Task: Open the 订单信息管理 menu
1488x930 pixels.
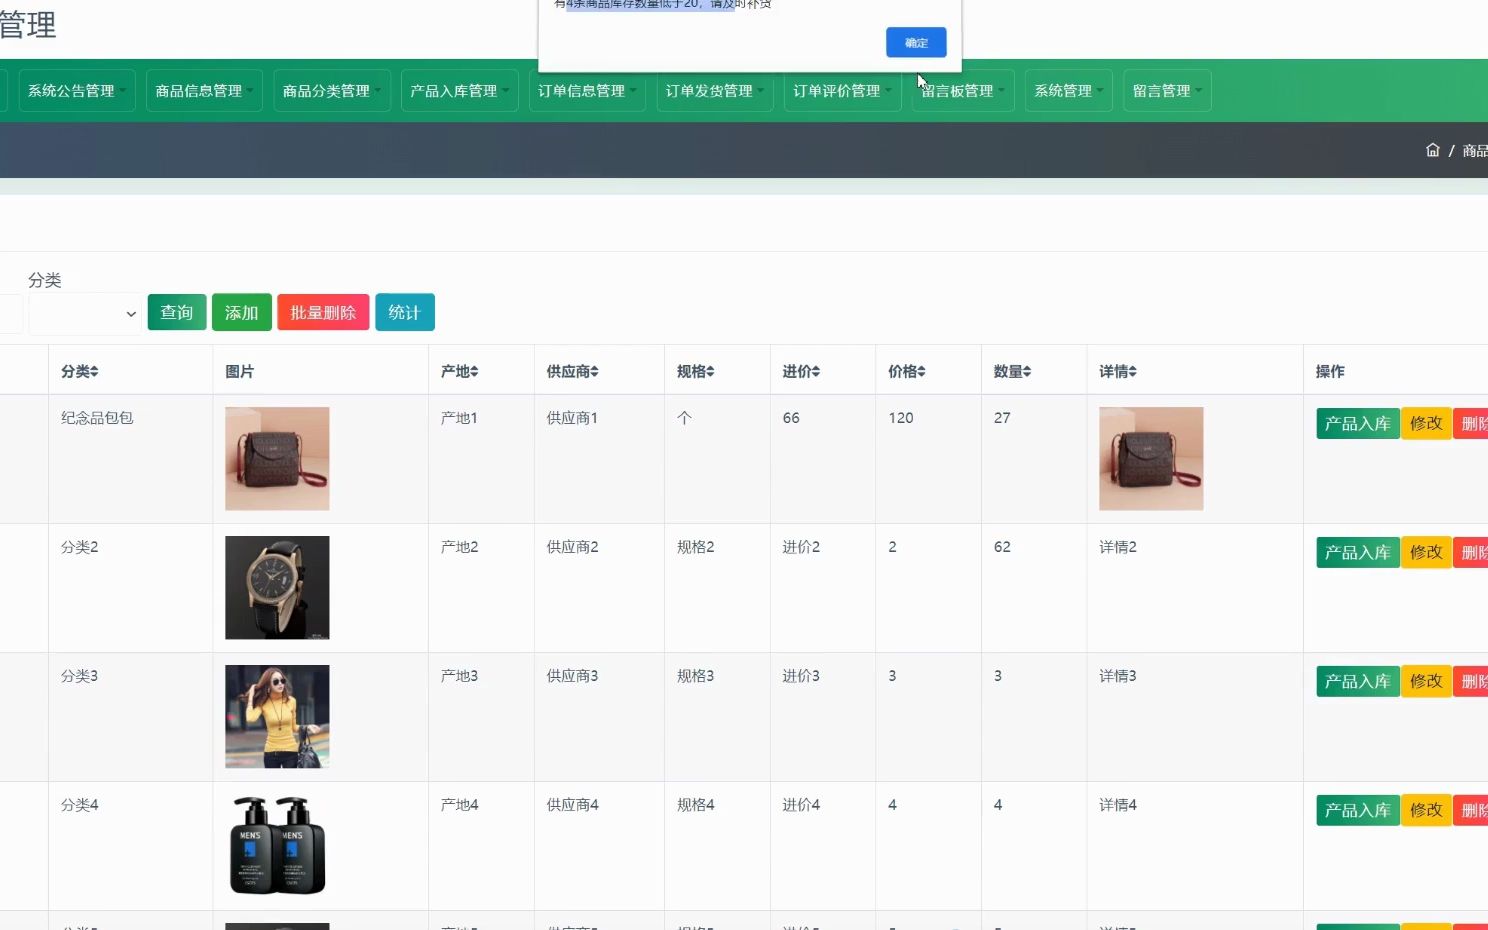Action: coord(587,90)
